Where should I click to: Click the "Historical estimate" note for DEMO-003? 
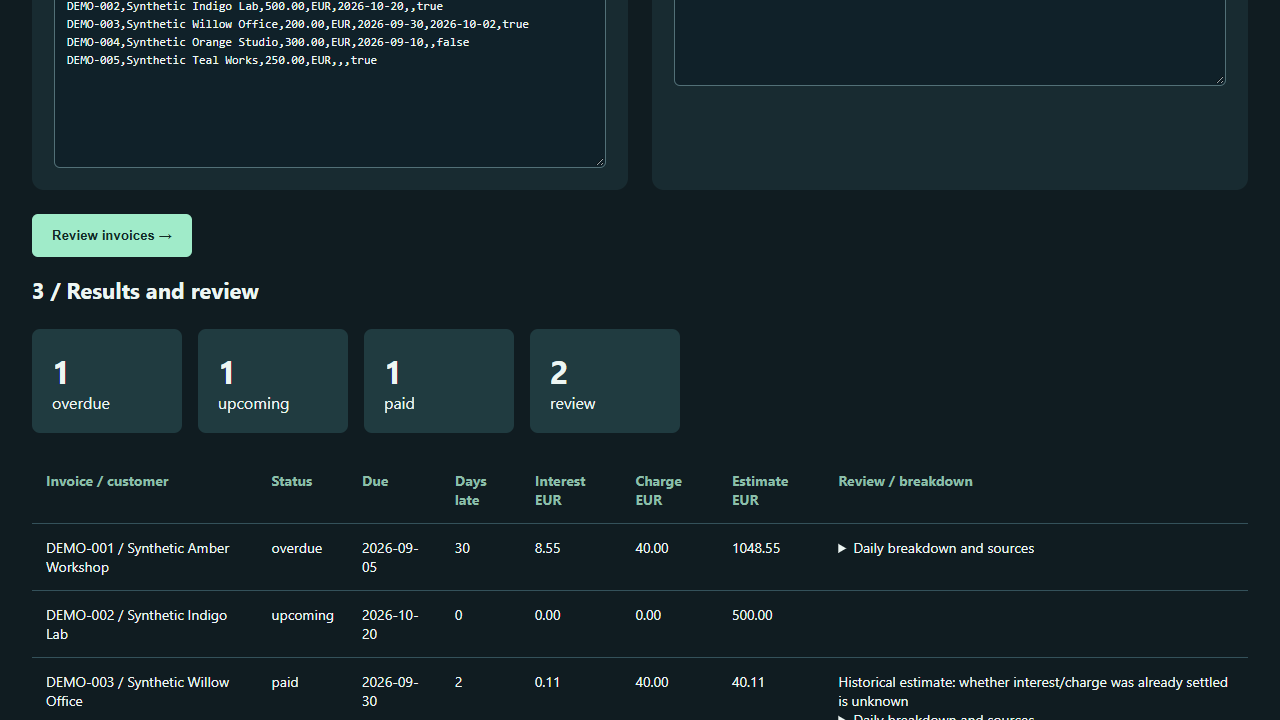tap(1033, 691)
